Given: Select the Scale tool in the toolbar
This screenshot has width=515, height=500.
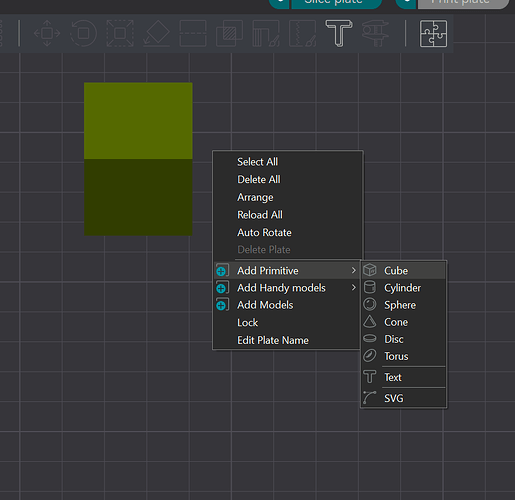Looking at the screenshot, I should click(x=120, y=33).
